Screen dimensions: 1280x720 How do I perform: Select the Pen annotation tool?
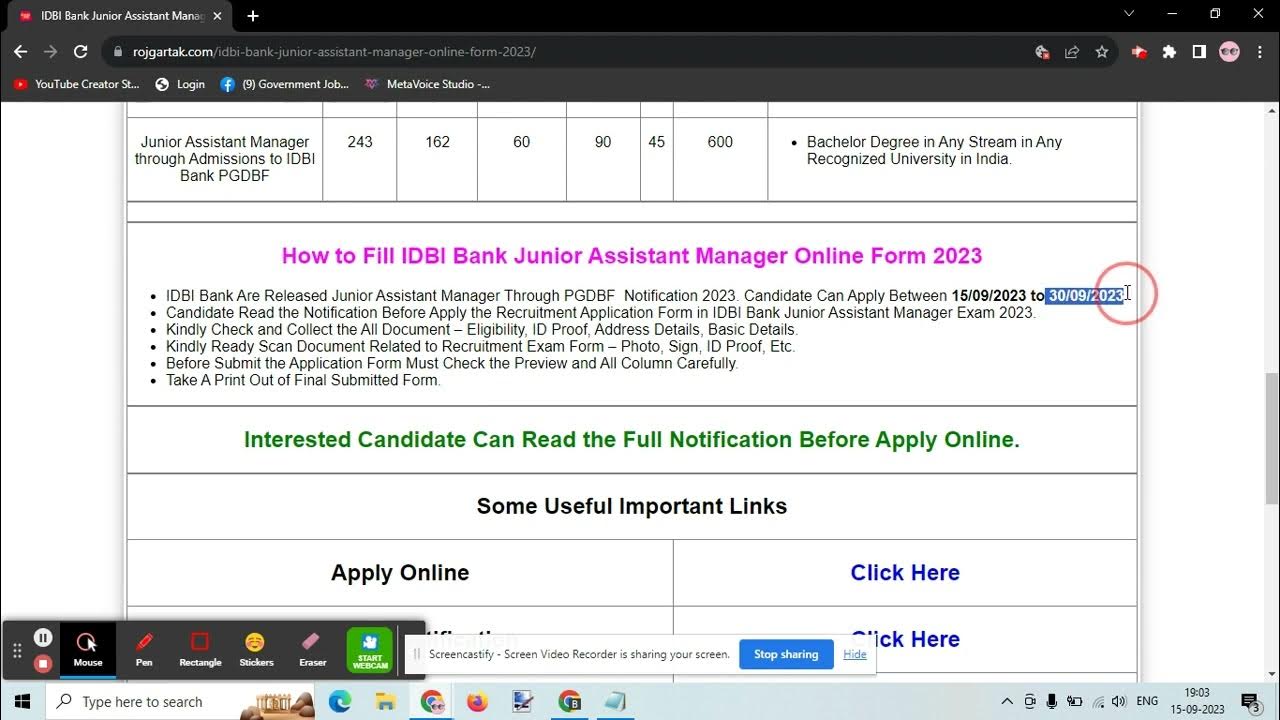pos(144,648)
